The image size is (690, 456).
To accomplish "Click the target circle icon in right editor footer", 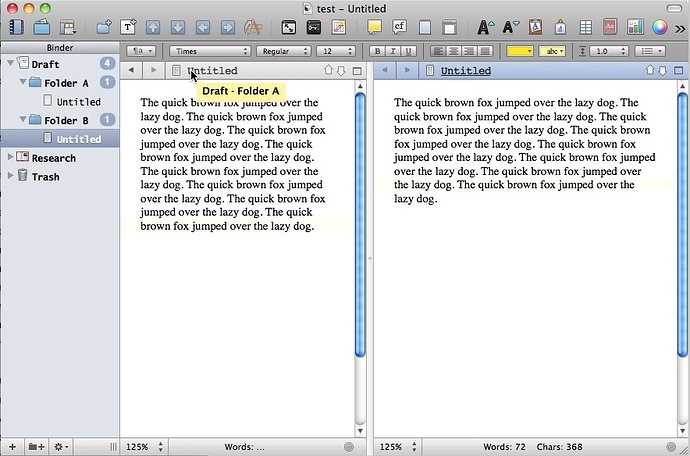I will pos(678,447).
